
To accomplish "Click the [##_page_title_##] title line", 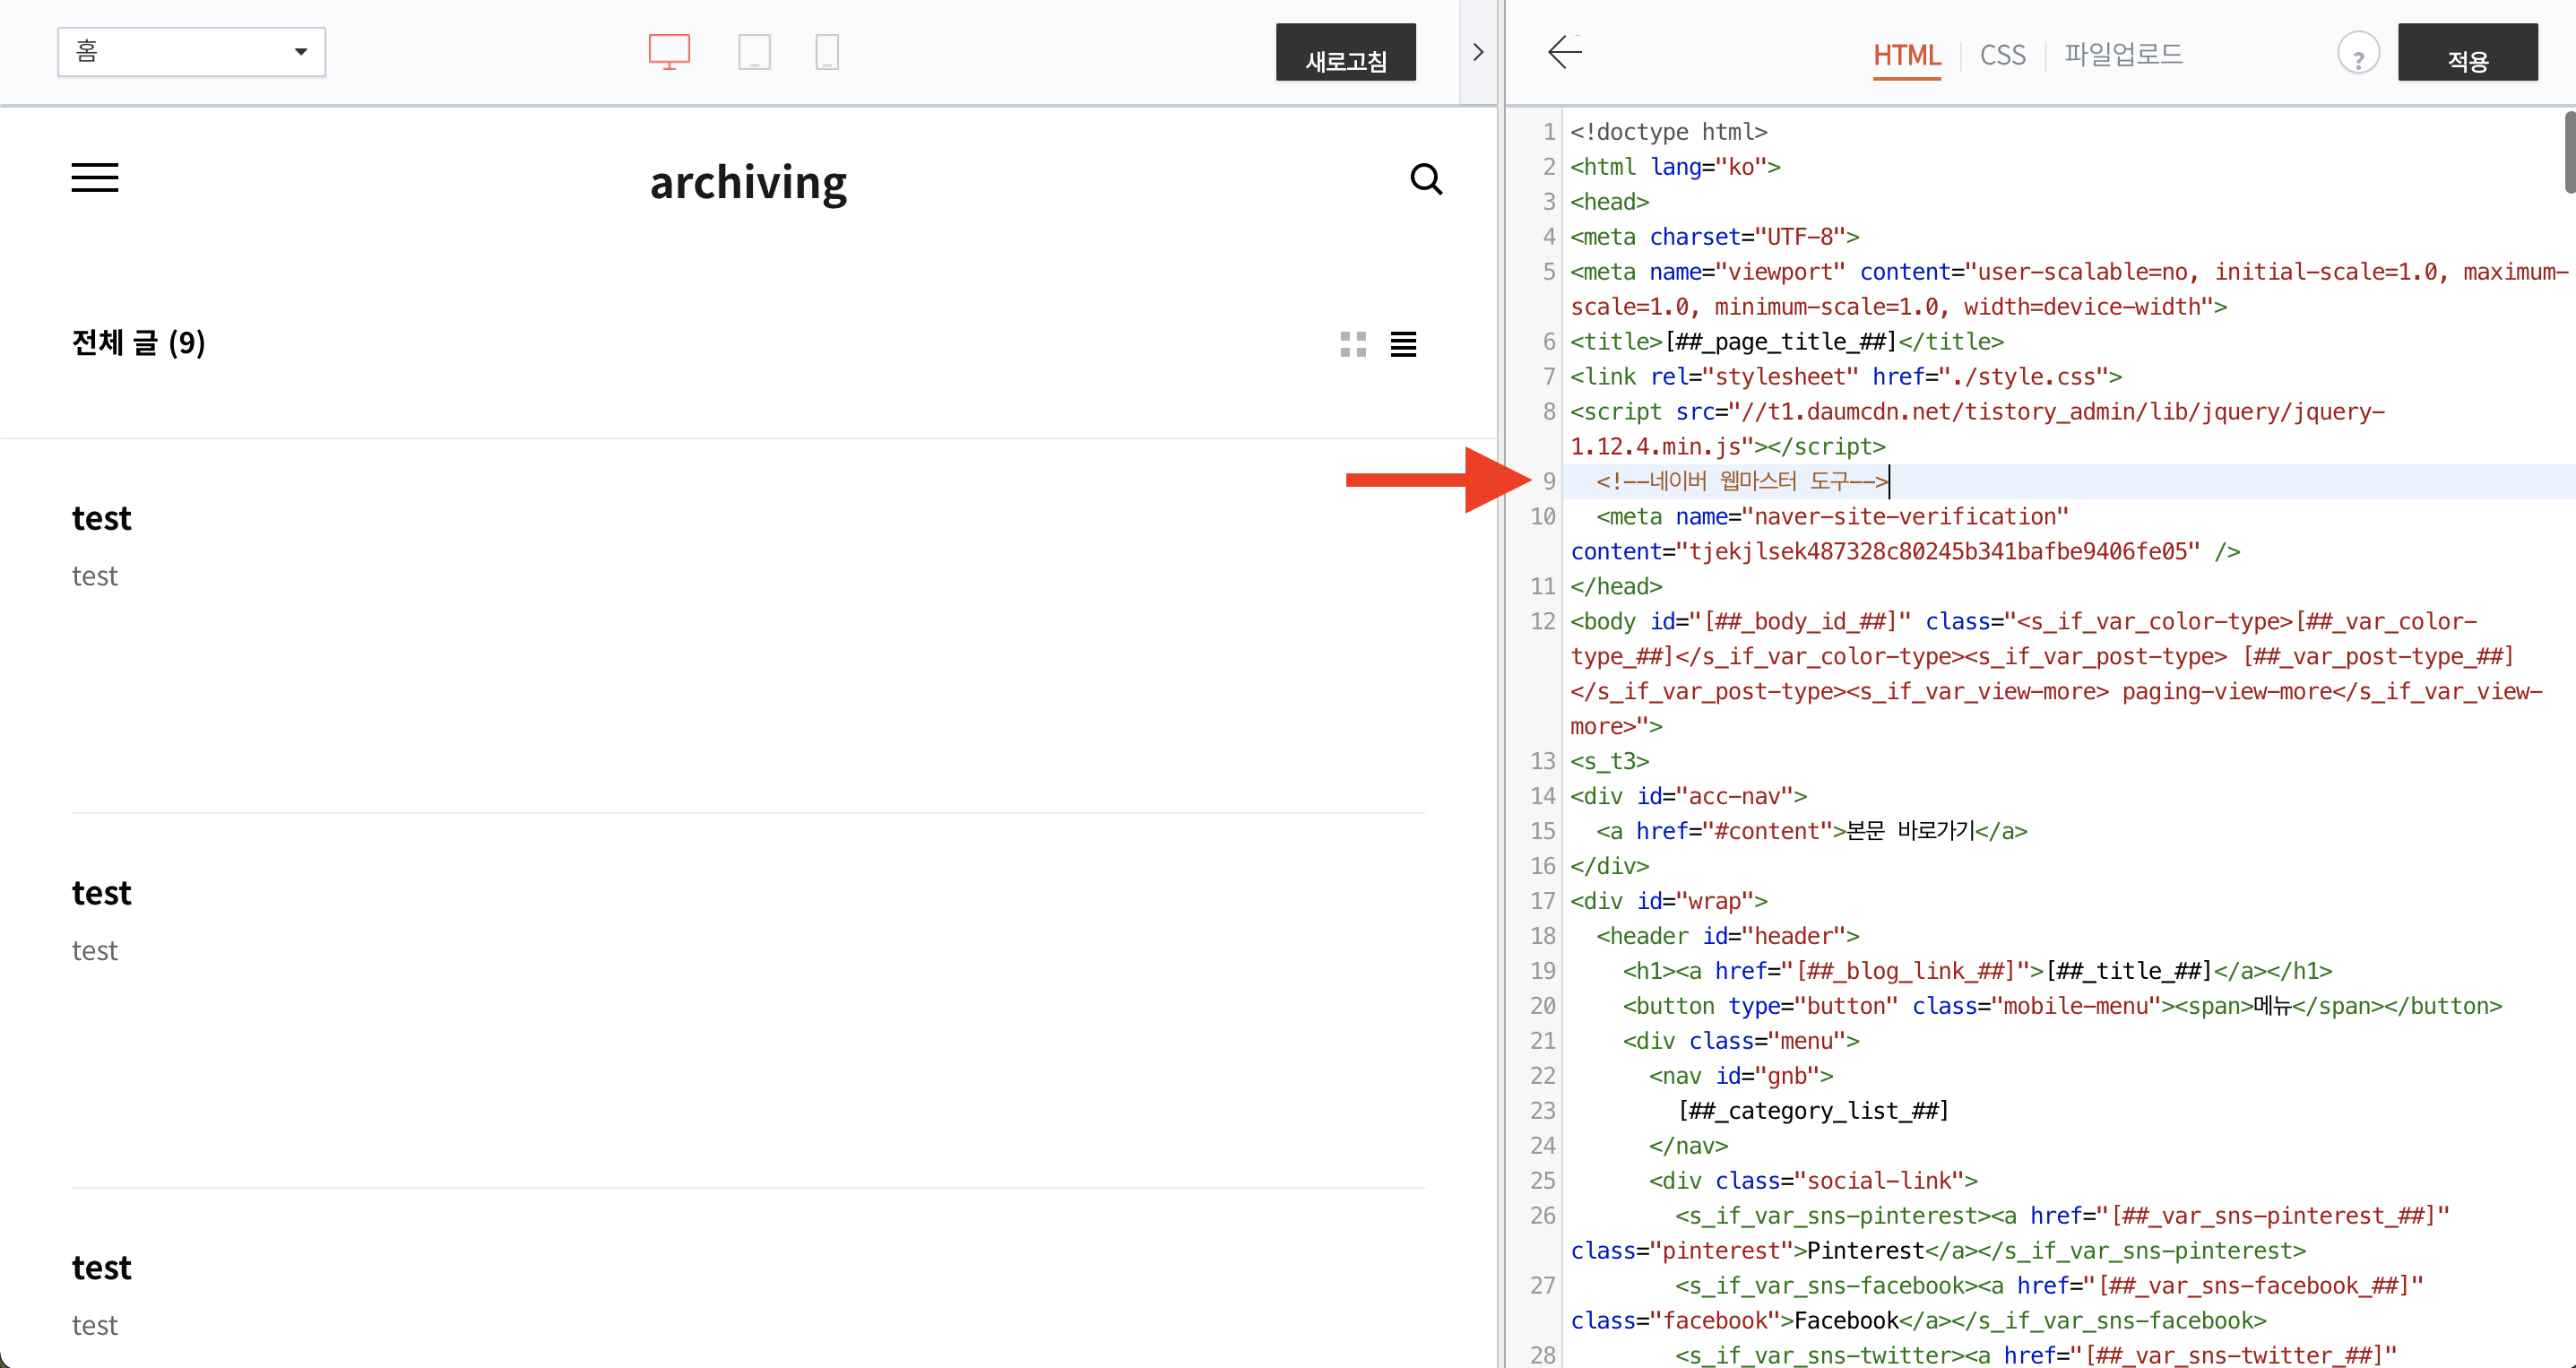I will pyautogui.click(x=1787, y=342).
